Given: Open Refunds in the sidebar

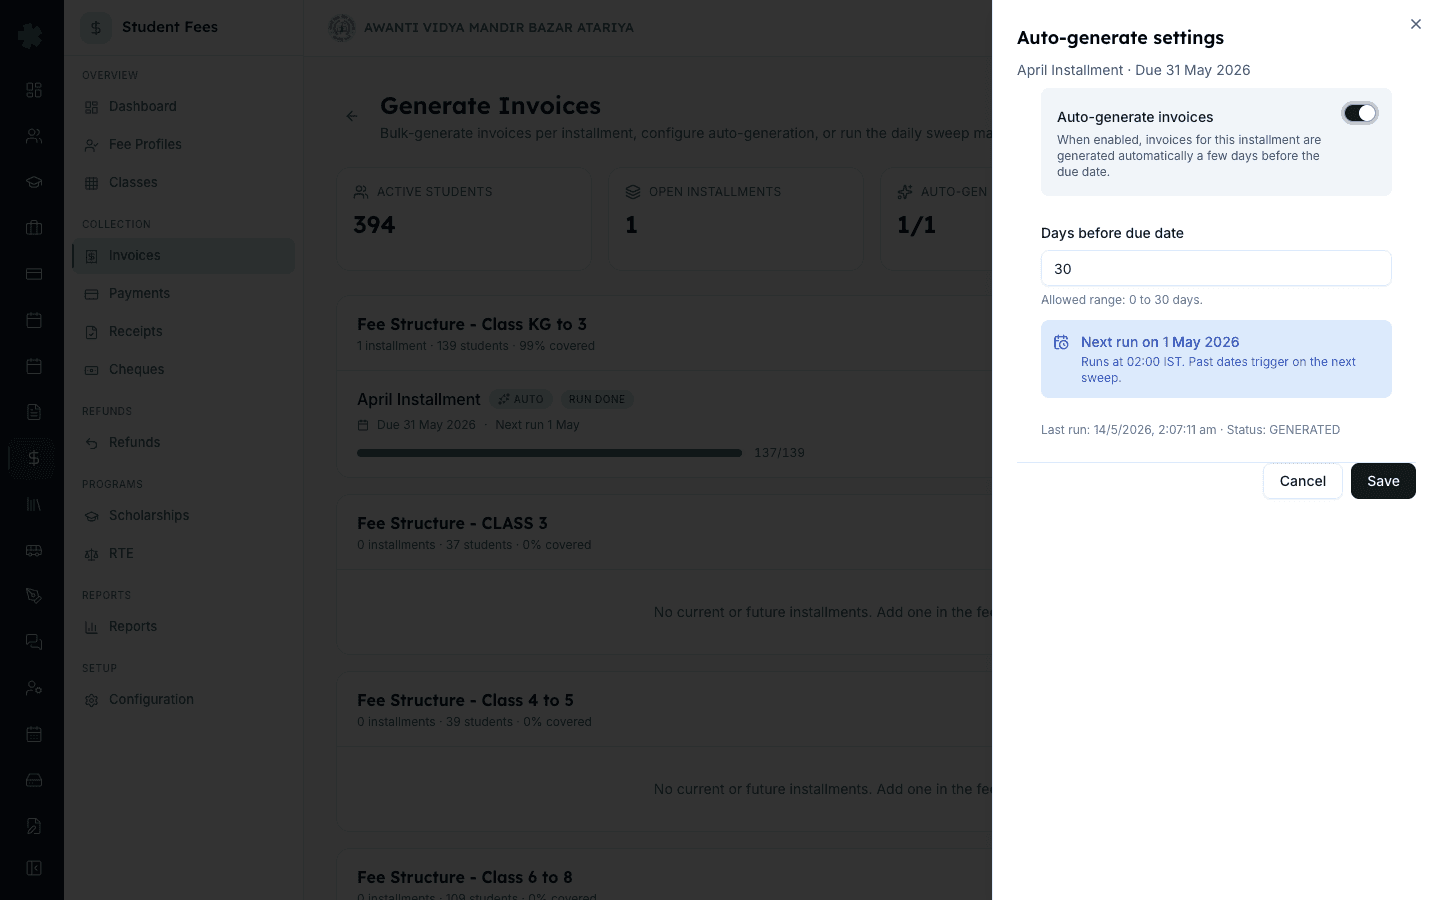Looking at the screenshot, I should tap(183, 443).
